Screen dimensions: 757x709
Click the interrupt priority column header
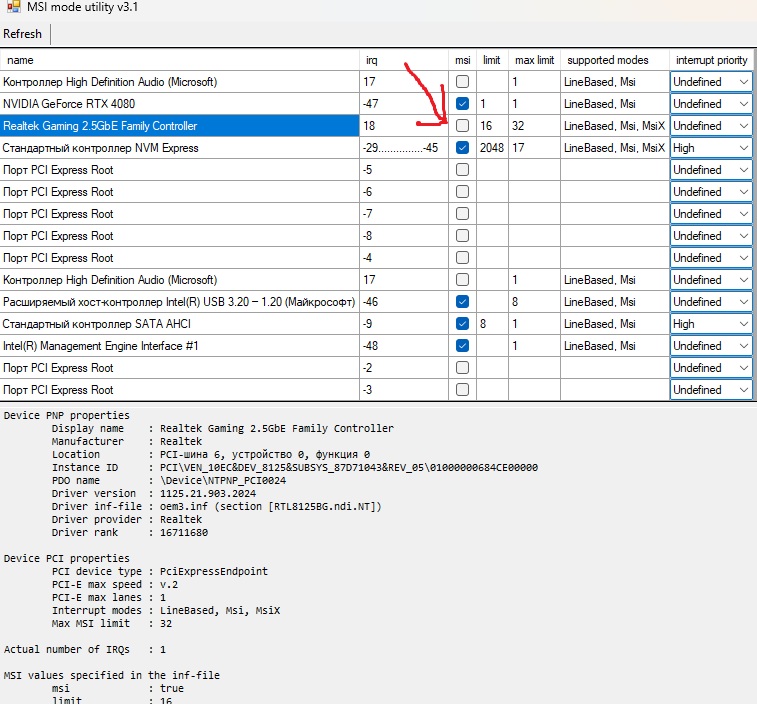coord(711,60)
